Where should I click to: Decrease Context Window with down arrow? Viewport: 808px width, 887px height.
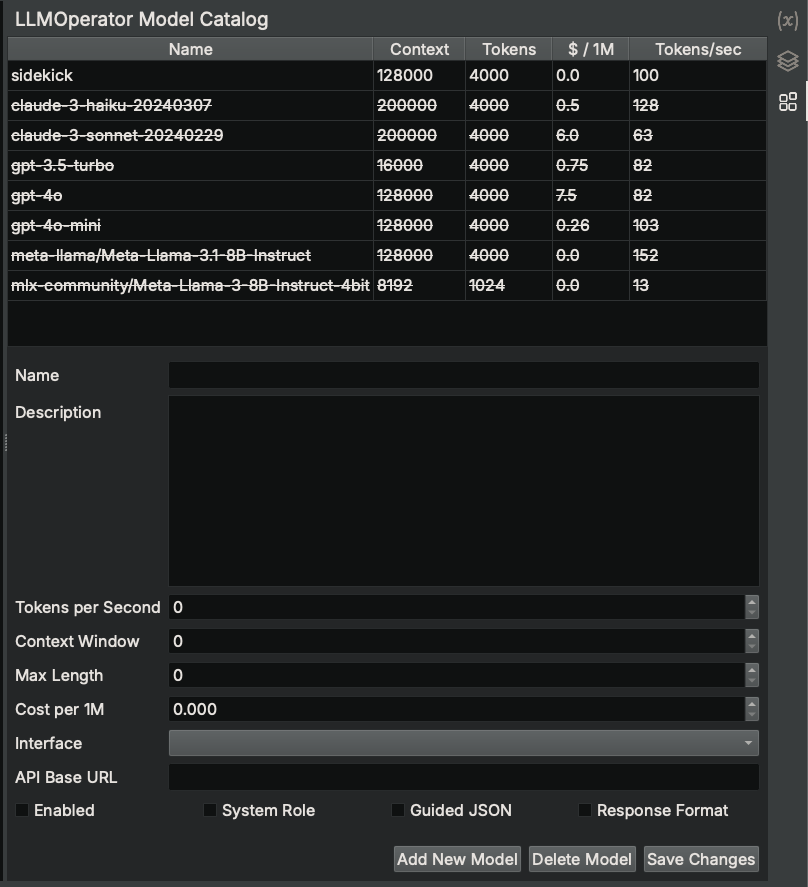point(752,647)
